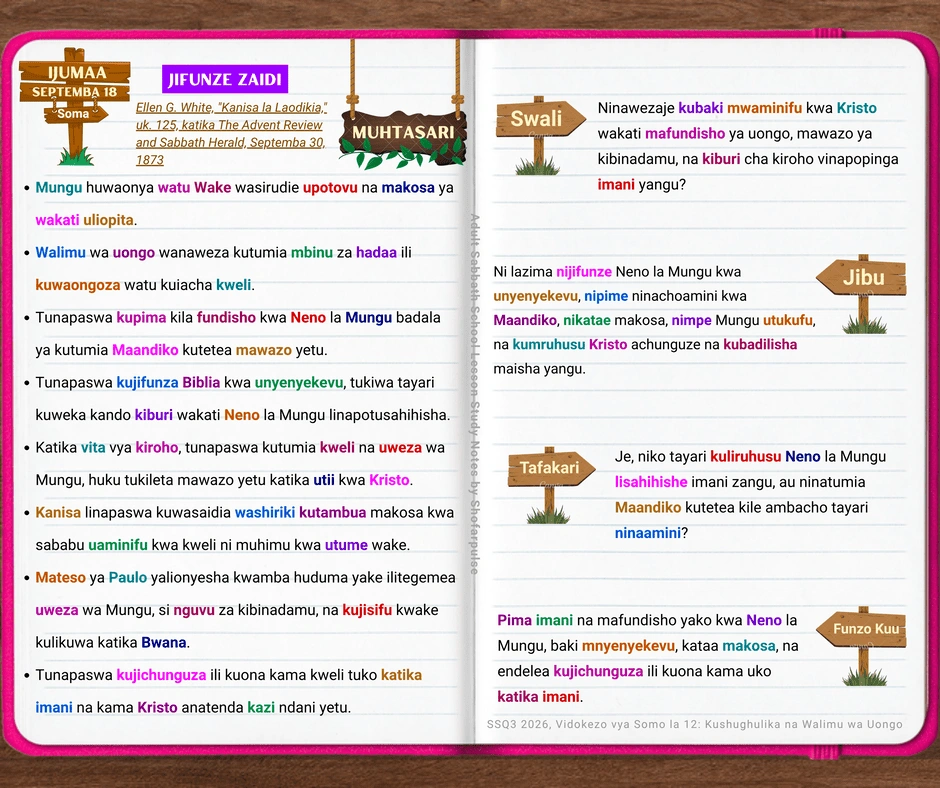Open the Ellen G. White Kanisa la Laodikia reference link
The height and width of the screenshot is (788, 940).
click(231, 133)
